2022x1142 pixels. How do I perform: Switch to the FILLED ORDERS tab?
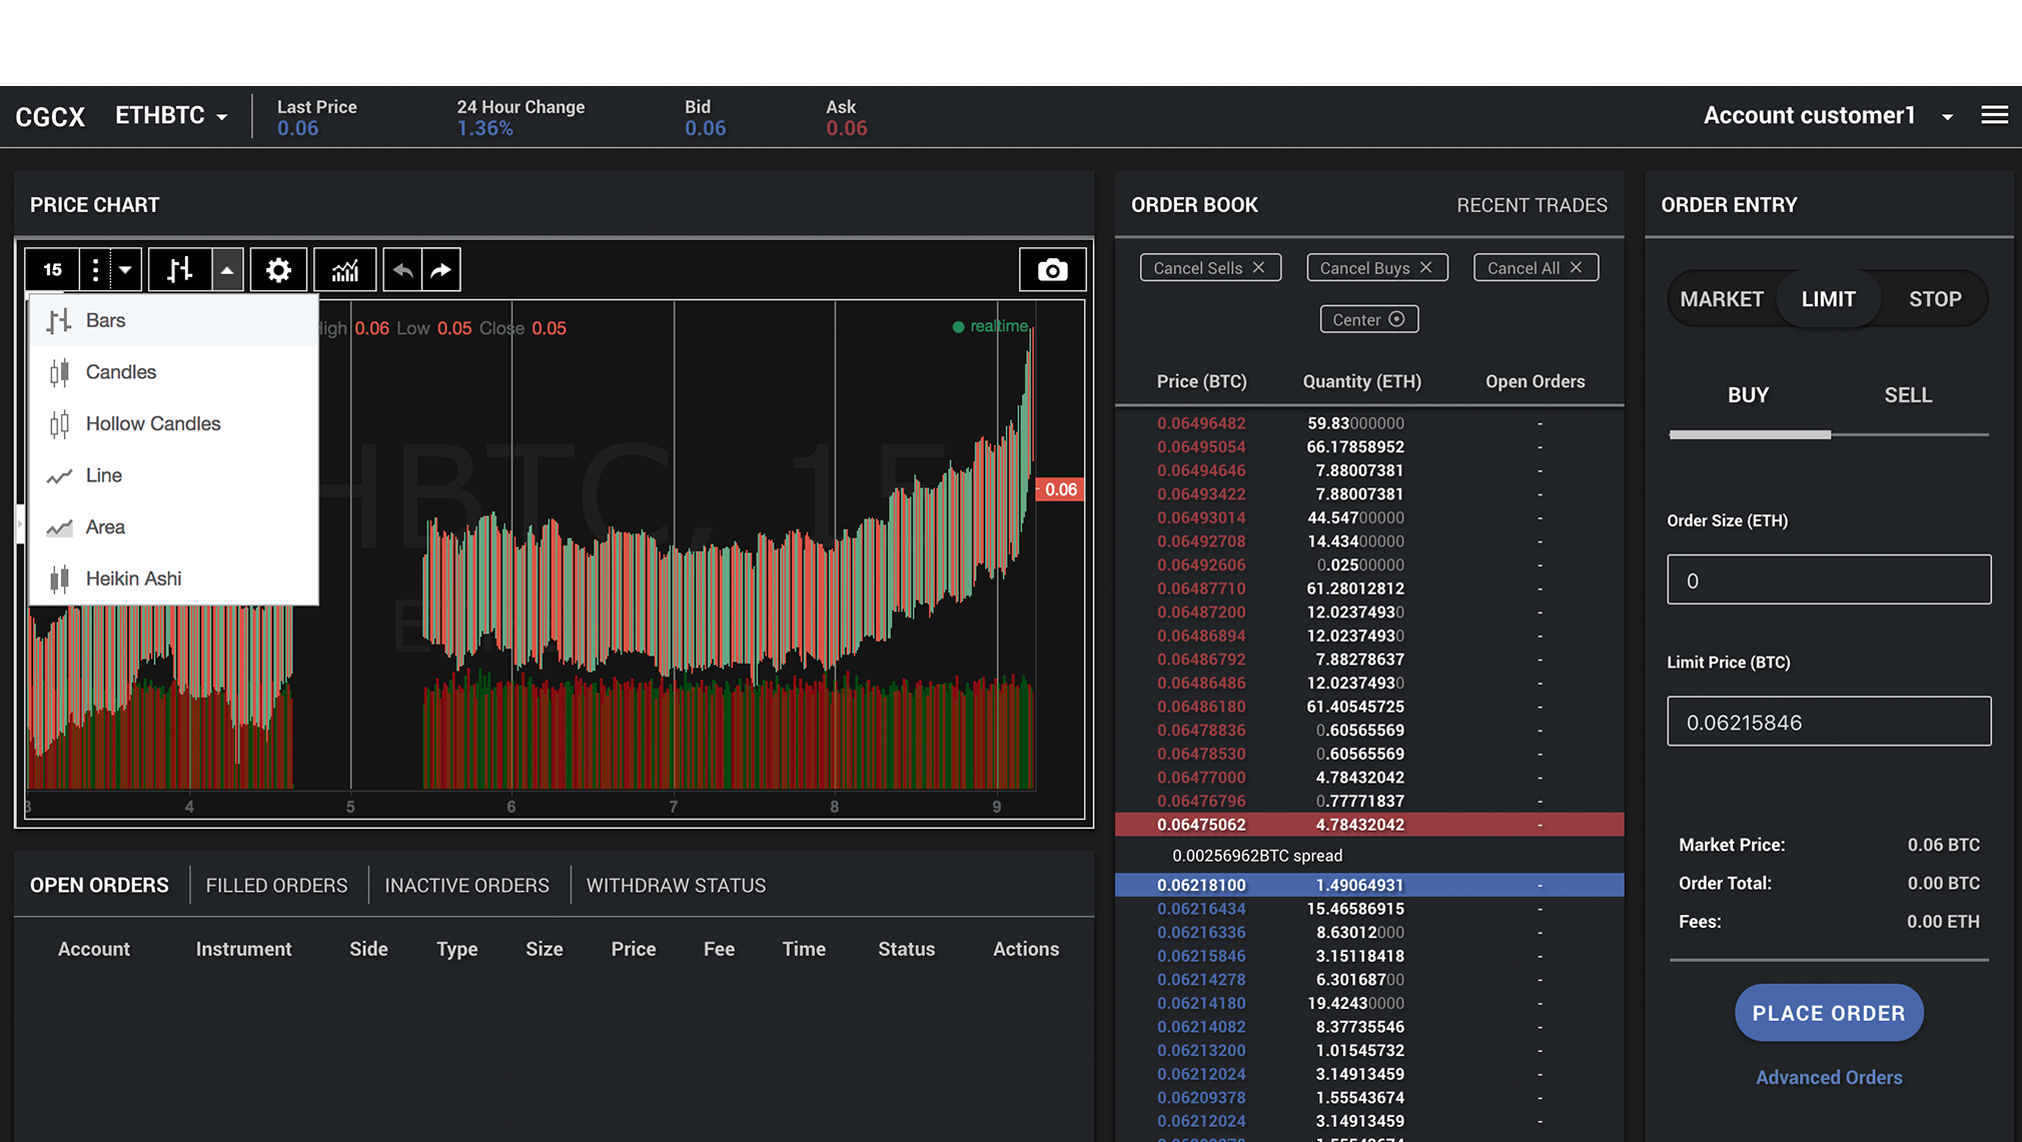(x=277, y=885)
